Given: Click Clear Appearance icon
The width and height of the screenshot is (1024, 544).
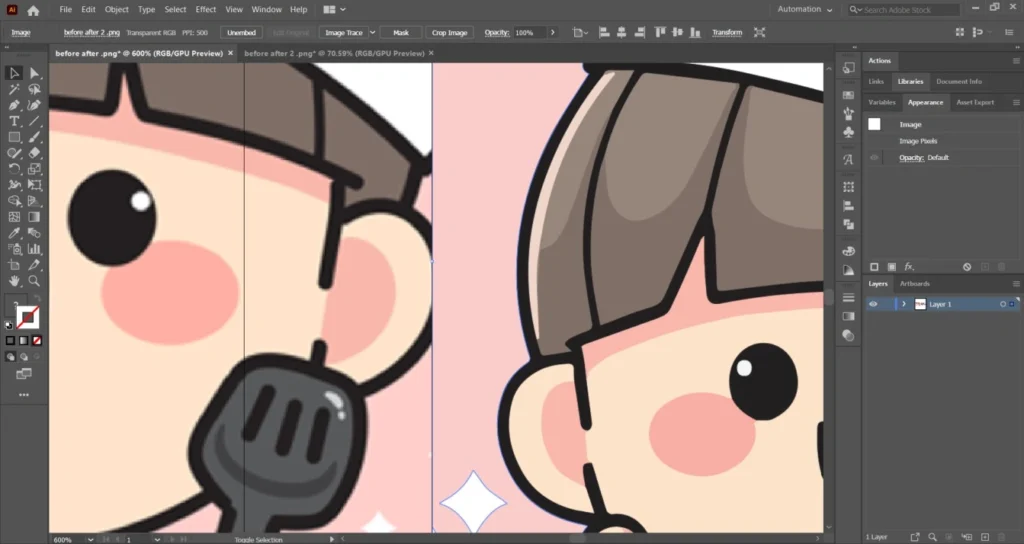Looking at the screenshot, I should (967, 266).
